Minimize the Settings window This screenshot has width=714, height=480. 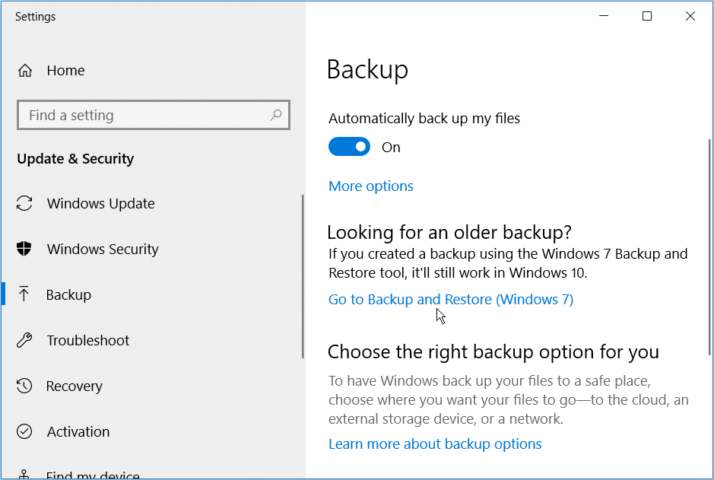[604, 16]
